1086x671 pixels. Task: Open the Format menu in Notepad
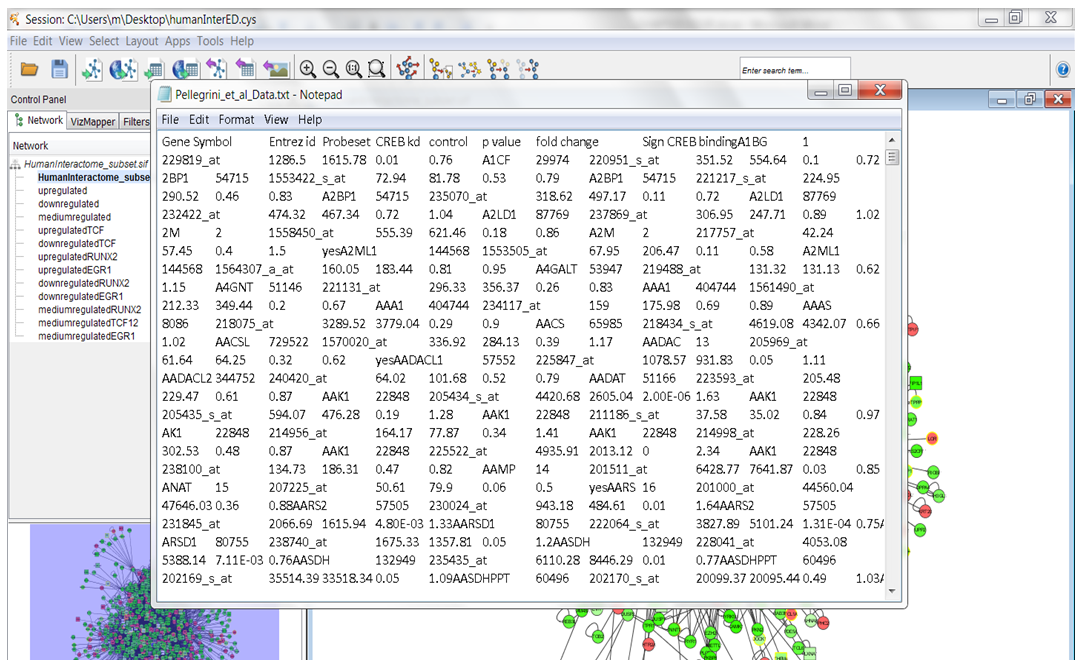pyautogui.click(x=237, y=119)
